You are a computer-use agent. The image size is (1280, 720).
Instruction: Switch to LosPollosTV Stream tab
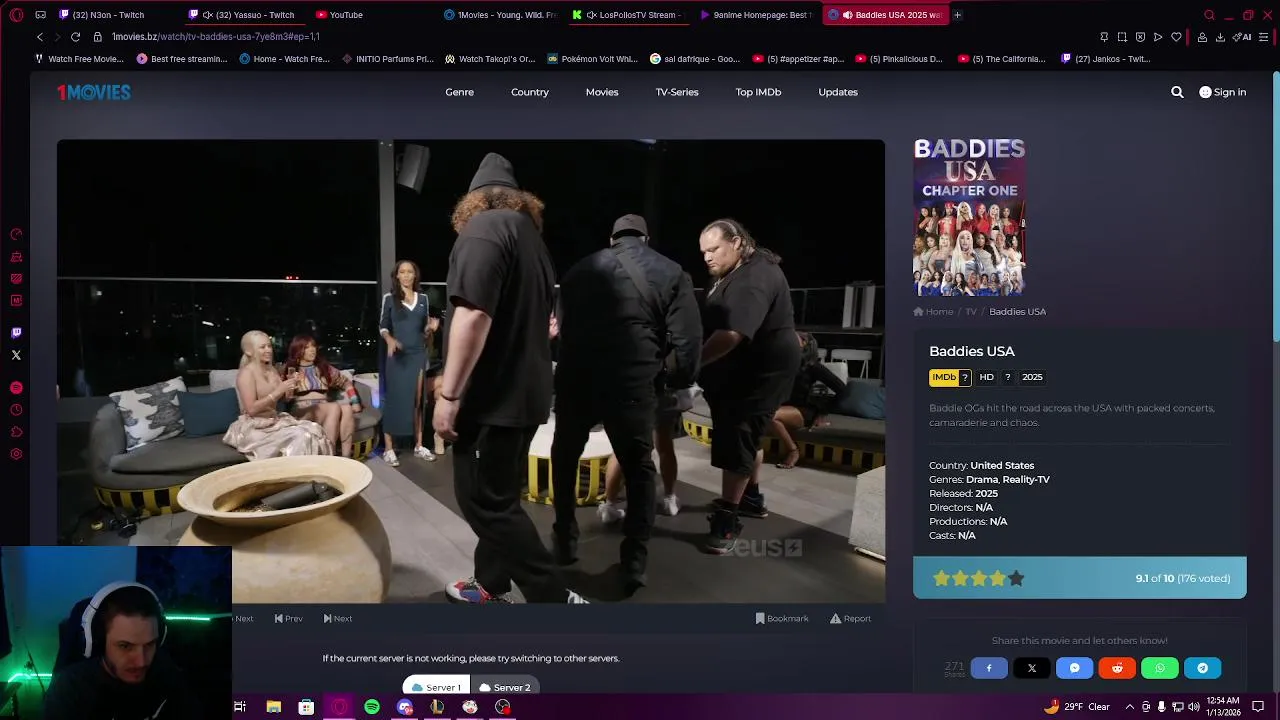point(630,15)
